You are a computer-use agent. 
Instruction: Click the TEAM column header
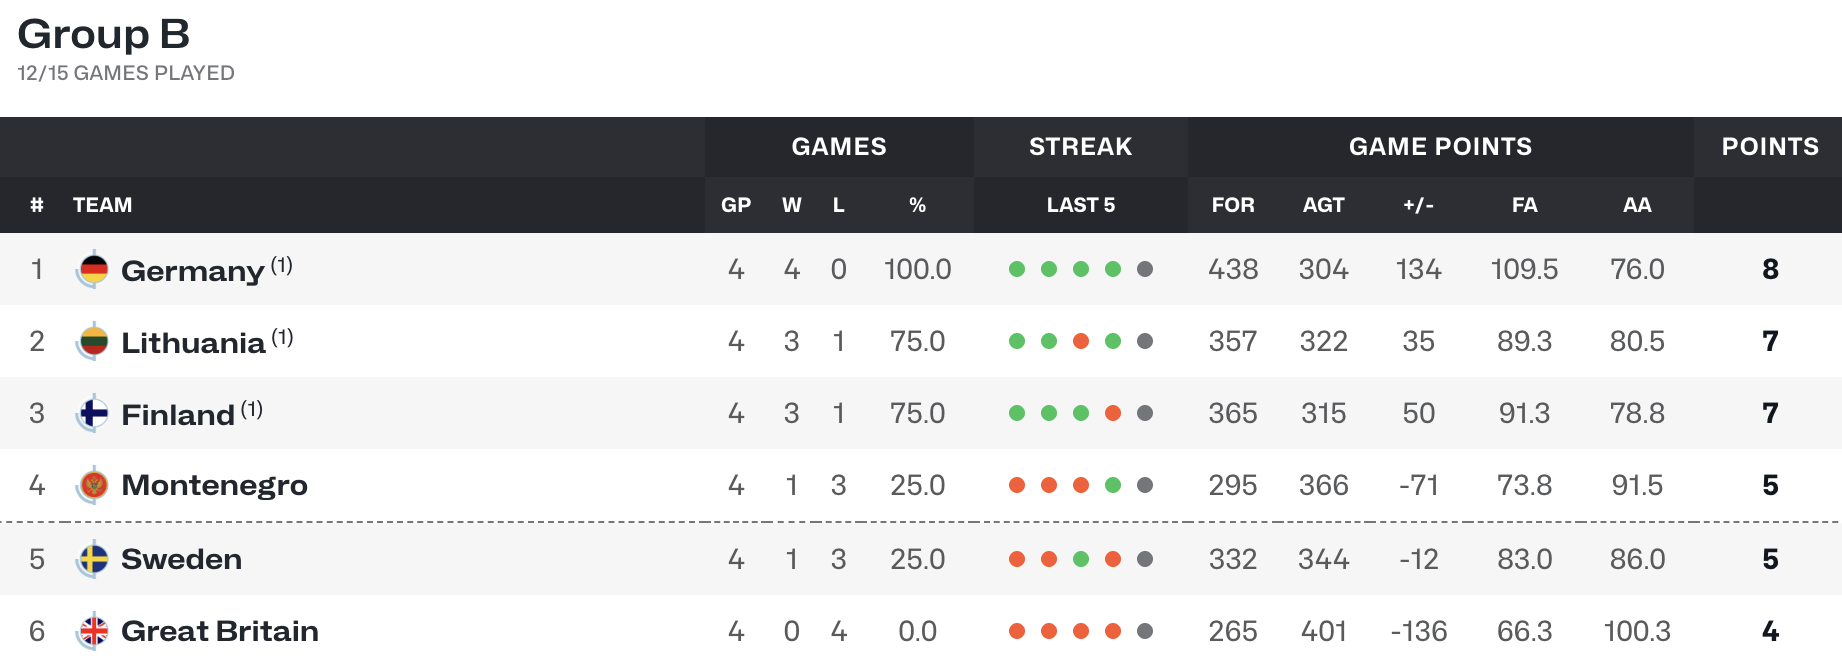coord(102,205)
